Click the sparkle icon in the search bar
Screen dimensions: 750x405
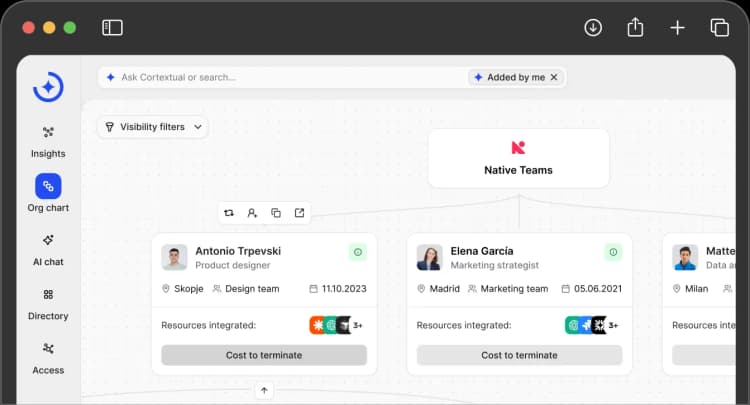pos(110,77)
